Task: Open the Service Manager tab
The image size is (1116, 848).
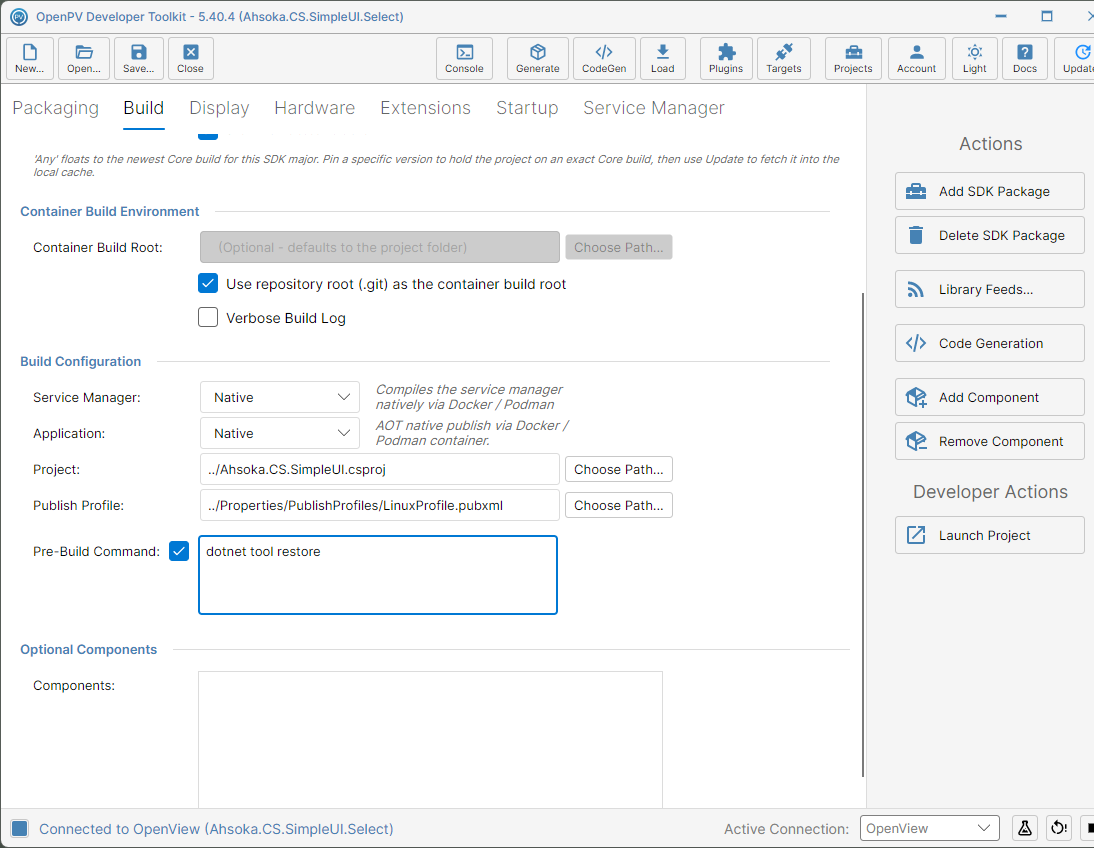Action: pos(653,108)
